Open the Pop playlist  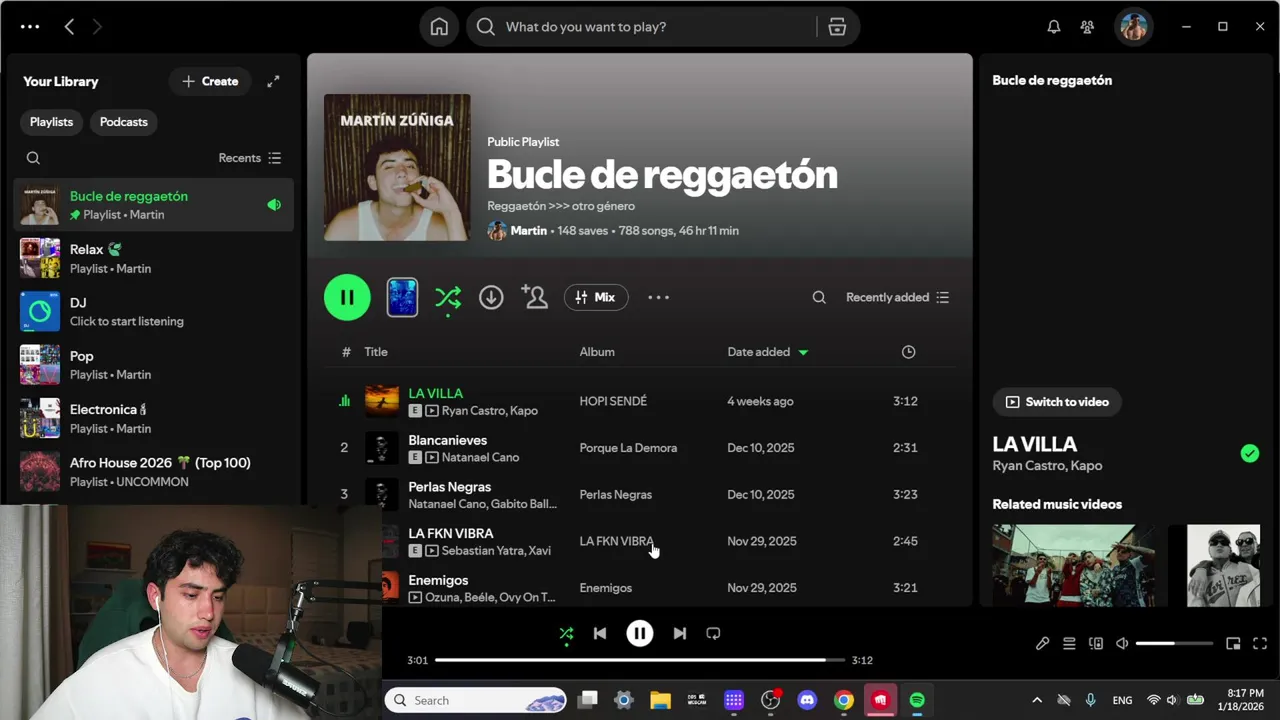(154, 365)
